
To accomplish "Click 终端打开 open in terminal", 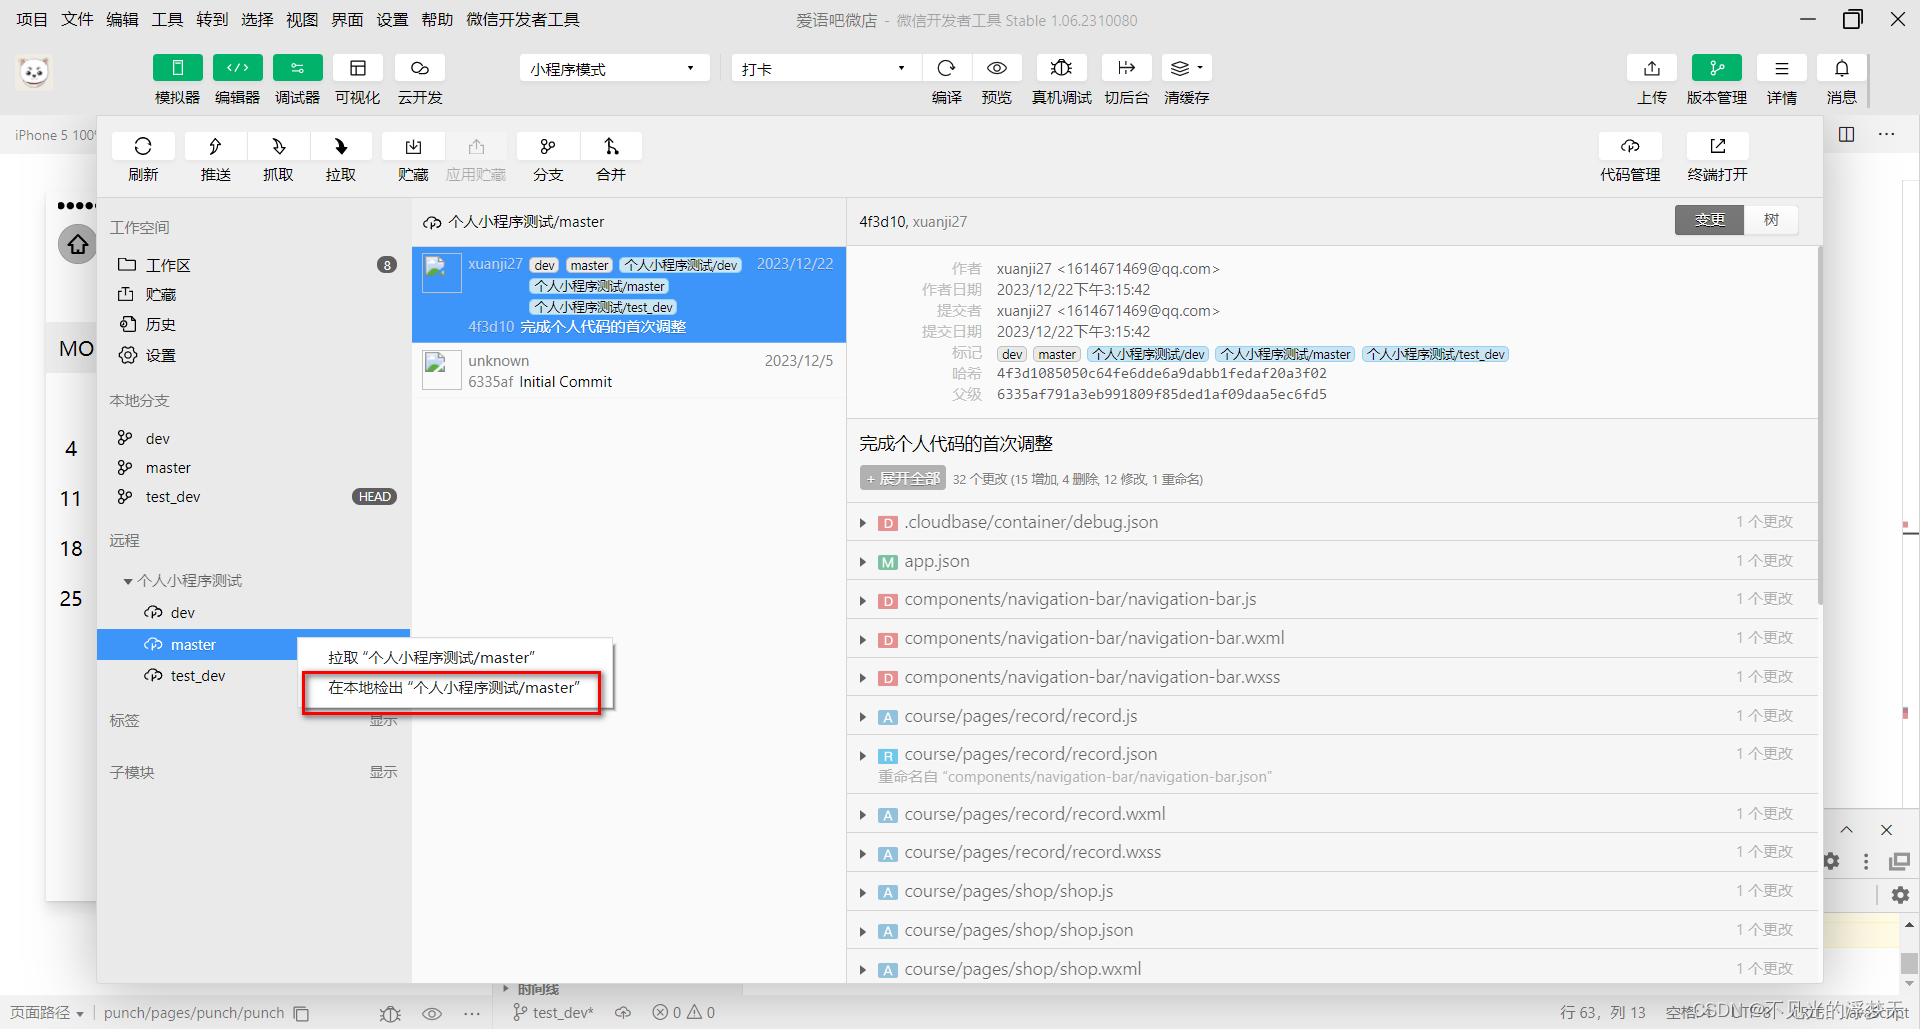I will tap(1717, 147).
